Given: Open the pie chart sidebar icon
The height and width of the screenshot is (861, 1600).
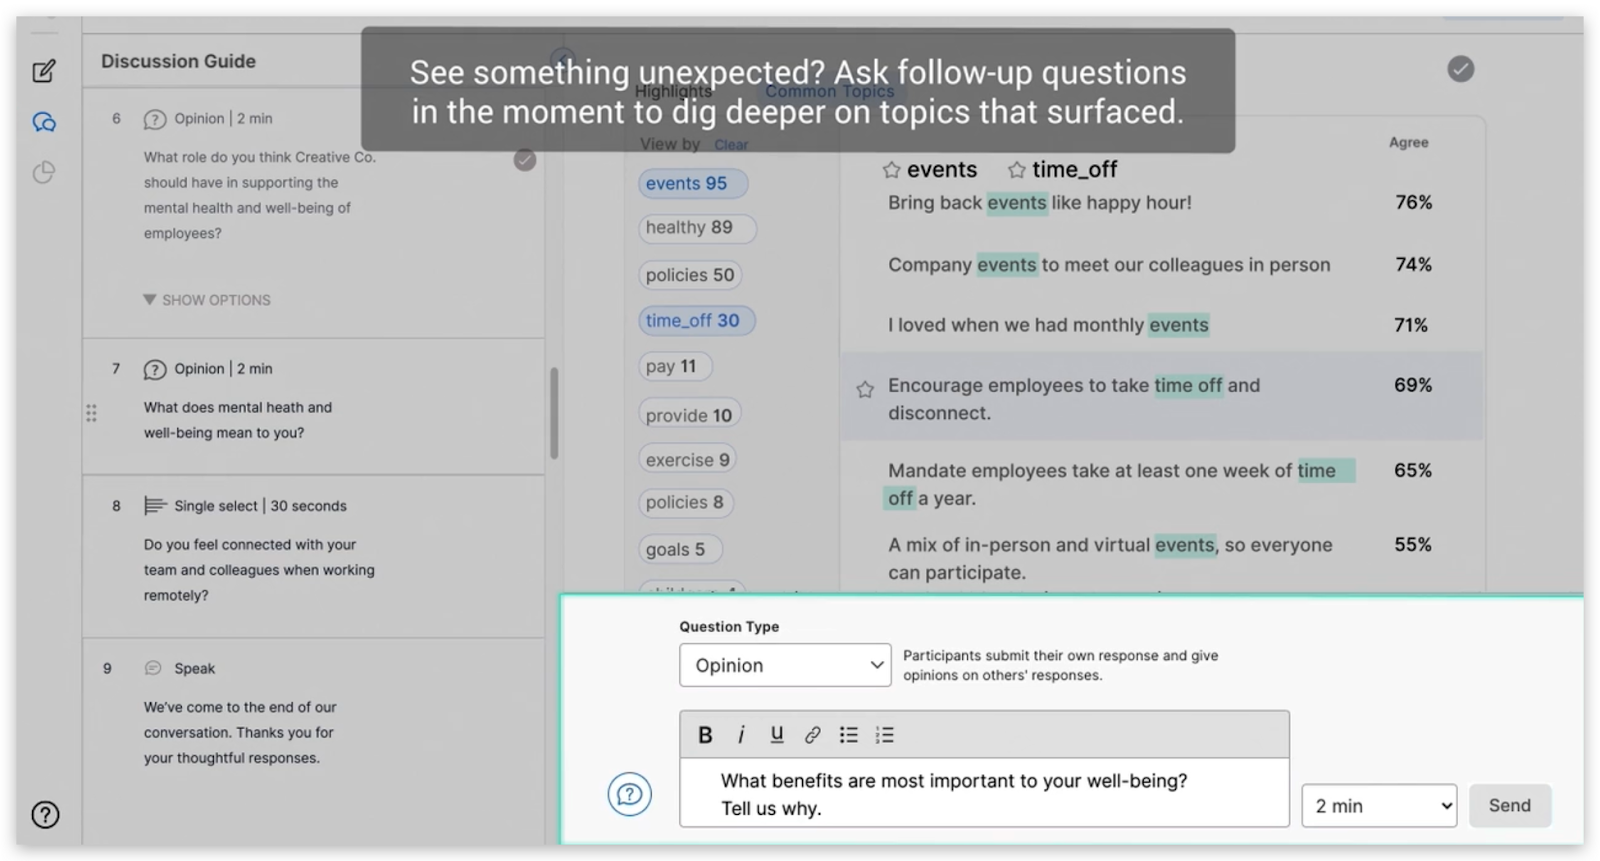Looking at the screenshot, I should click(44, 172).
